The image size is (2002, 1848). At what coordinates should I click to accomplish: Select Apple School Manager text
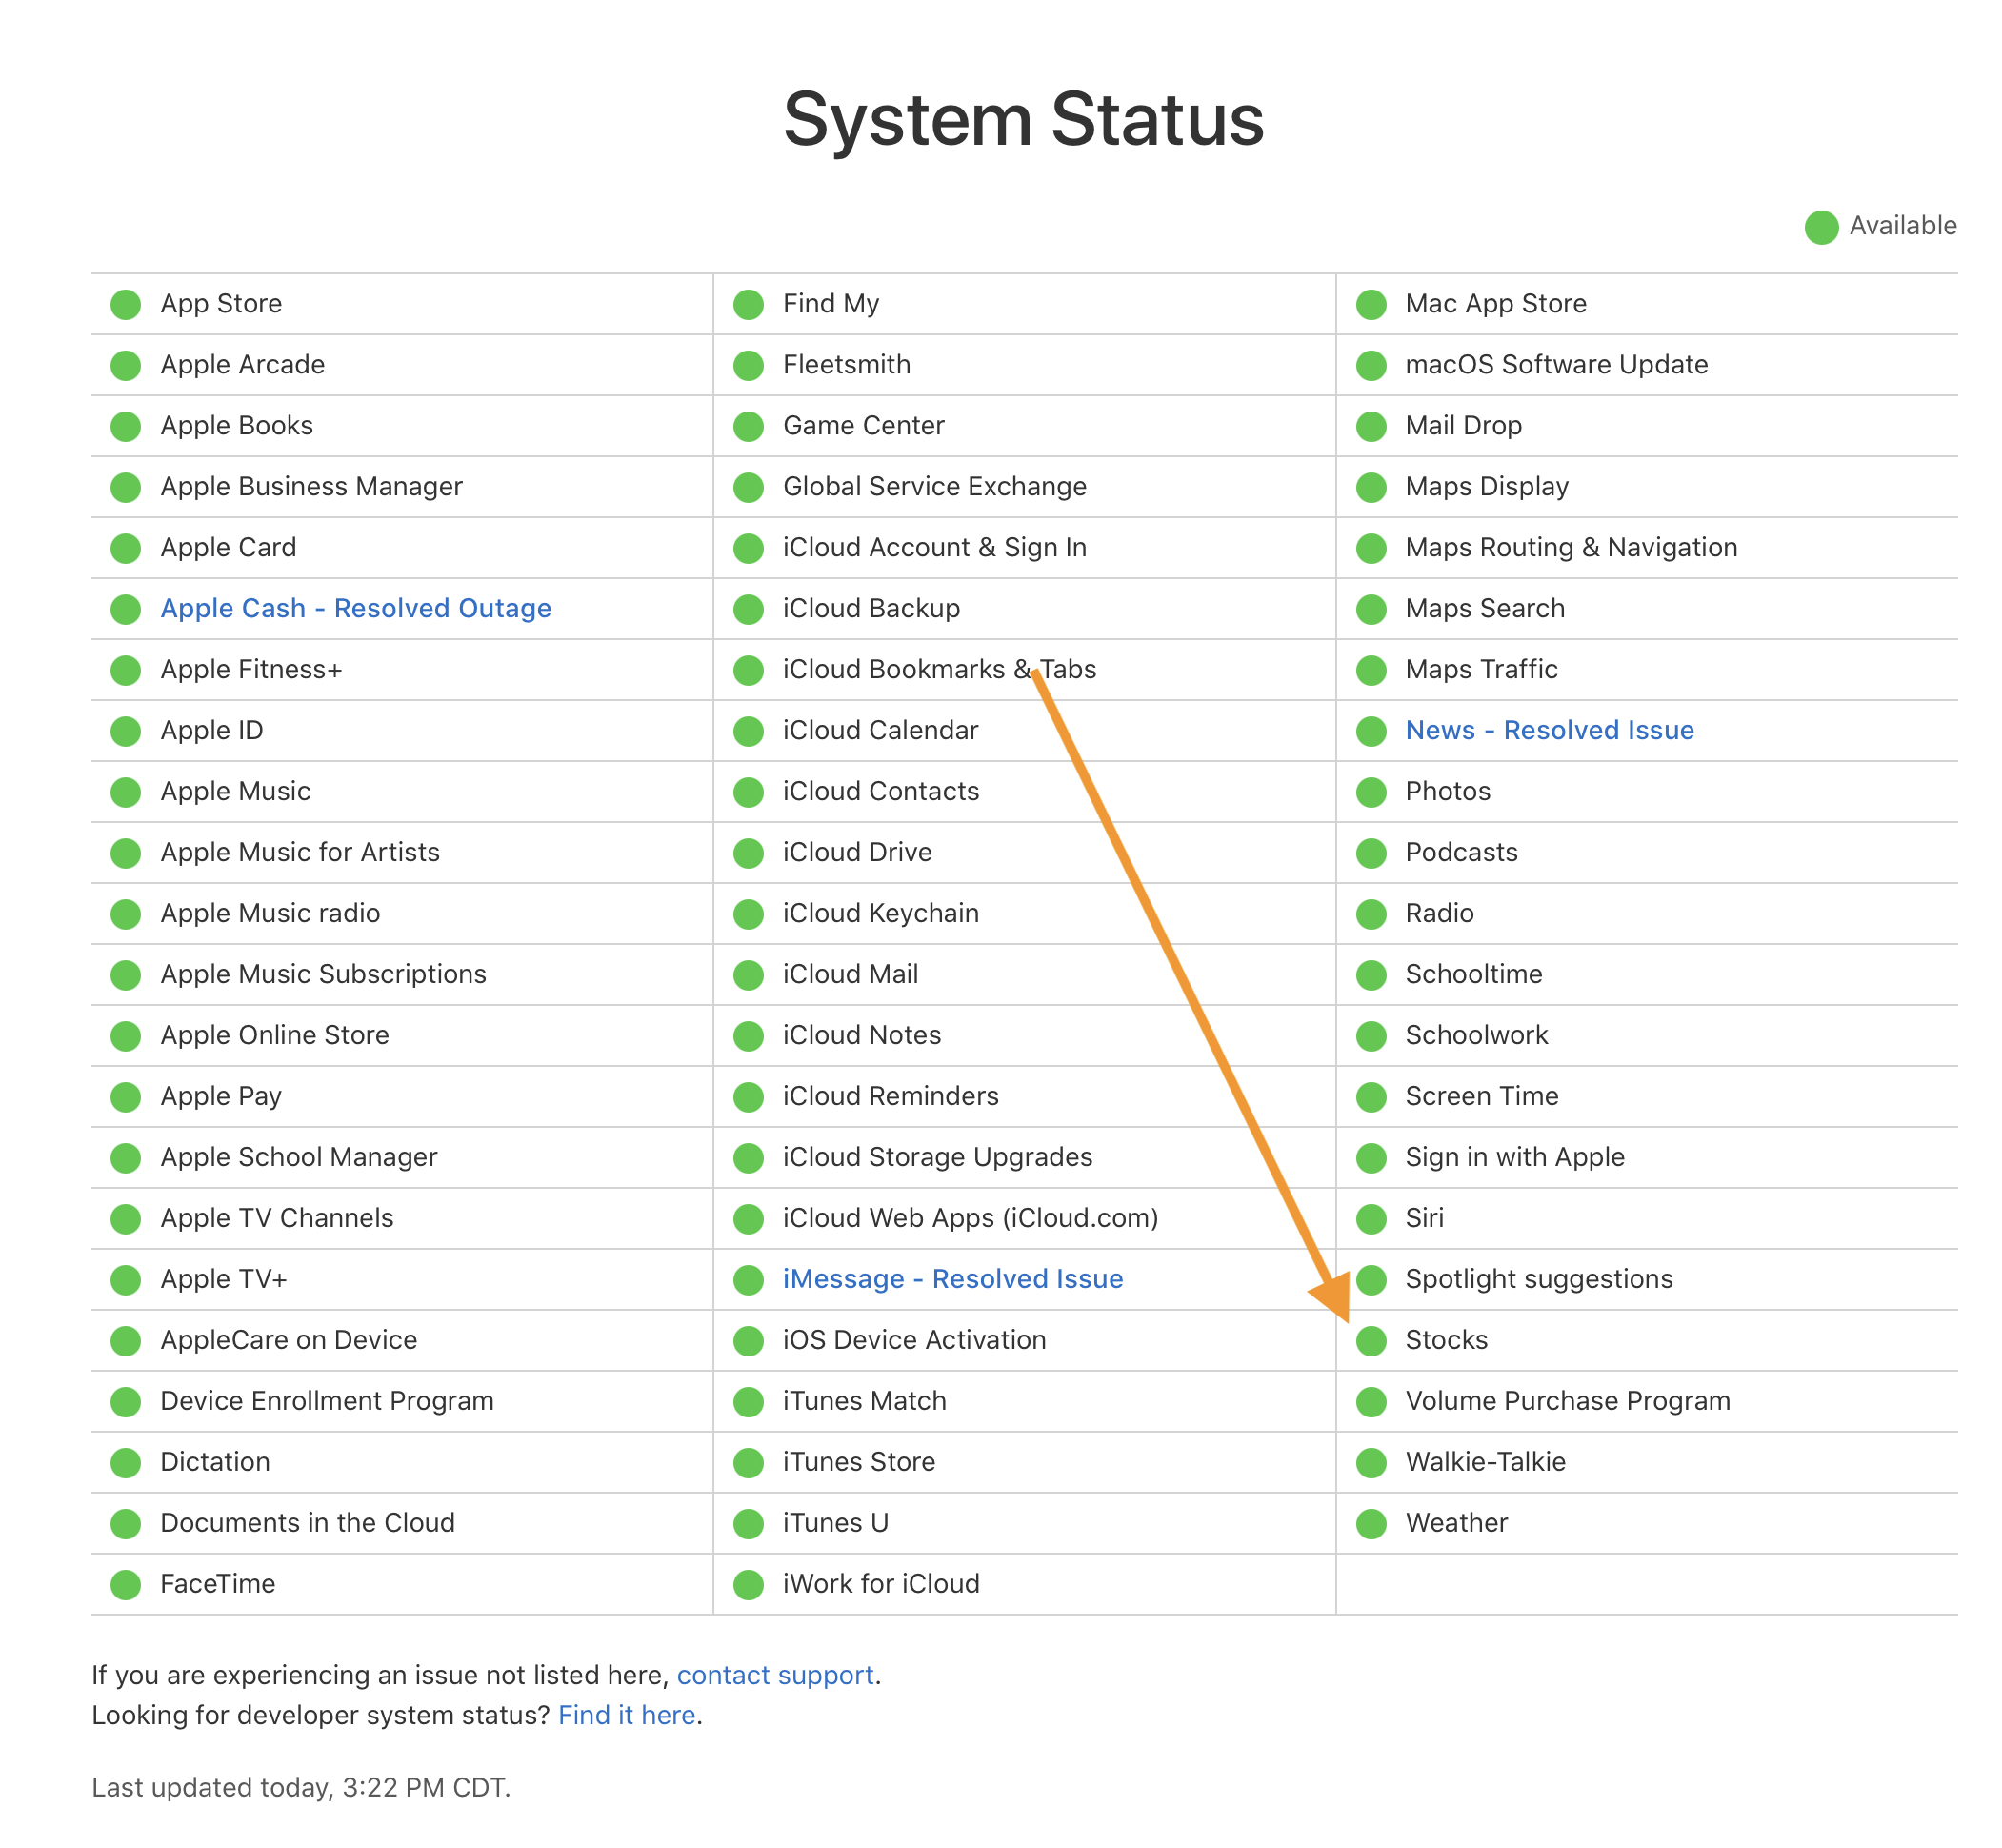tap(298, 1157)
